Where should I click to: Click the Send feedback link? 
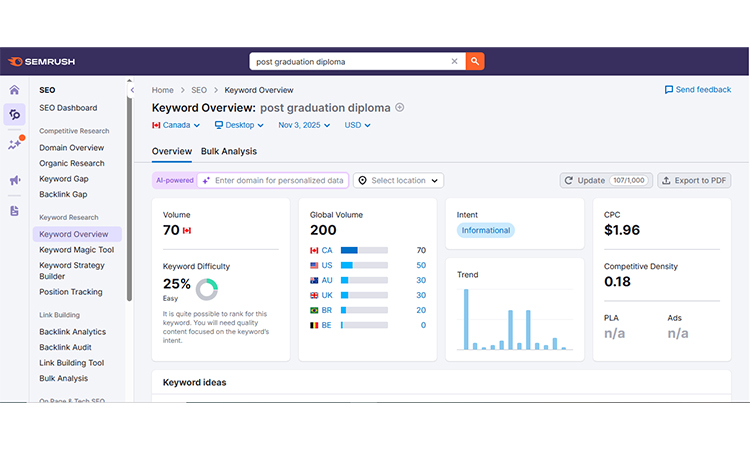698,89
